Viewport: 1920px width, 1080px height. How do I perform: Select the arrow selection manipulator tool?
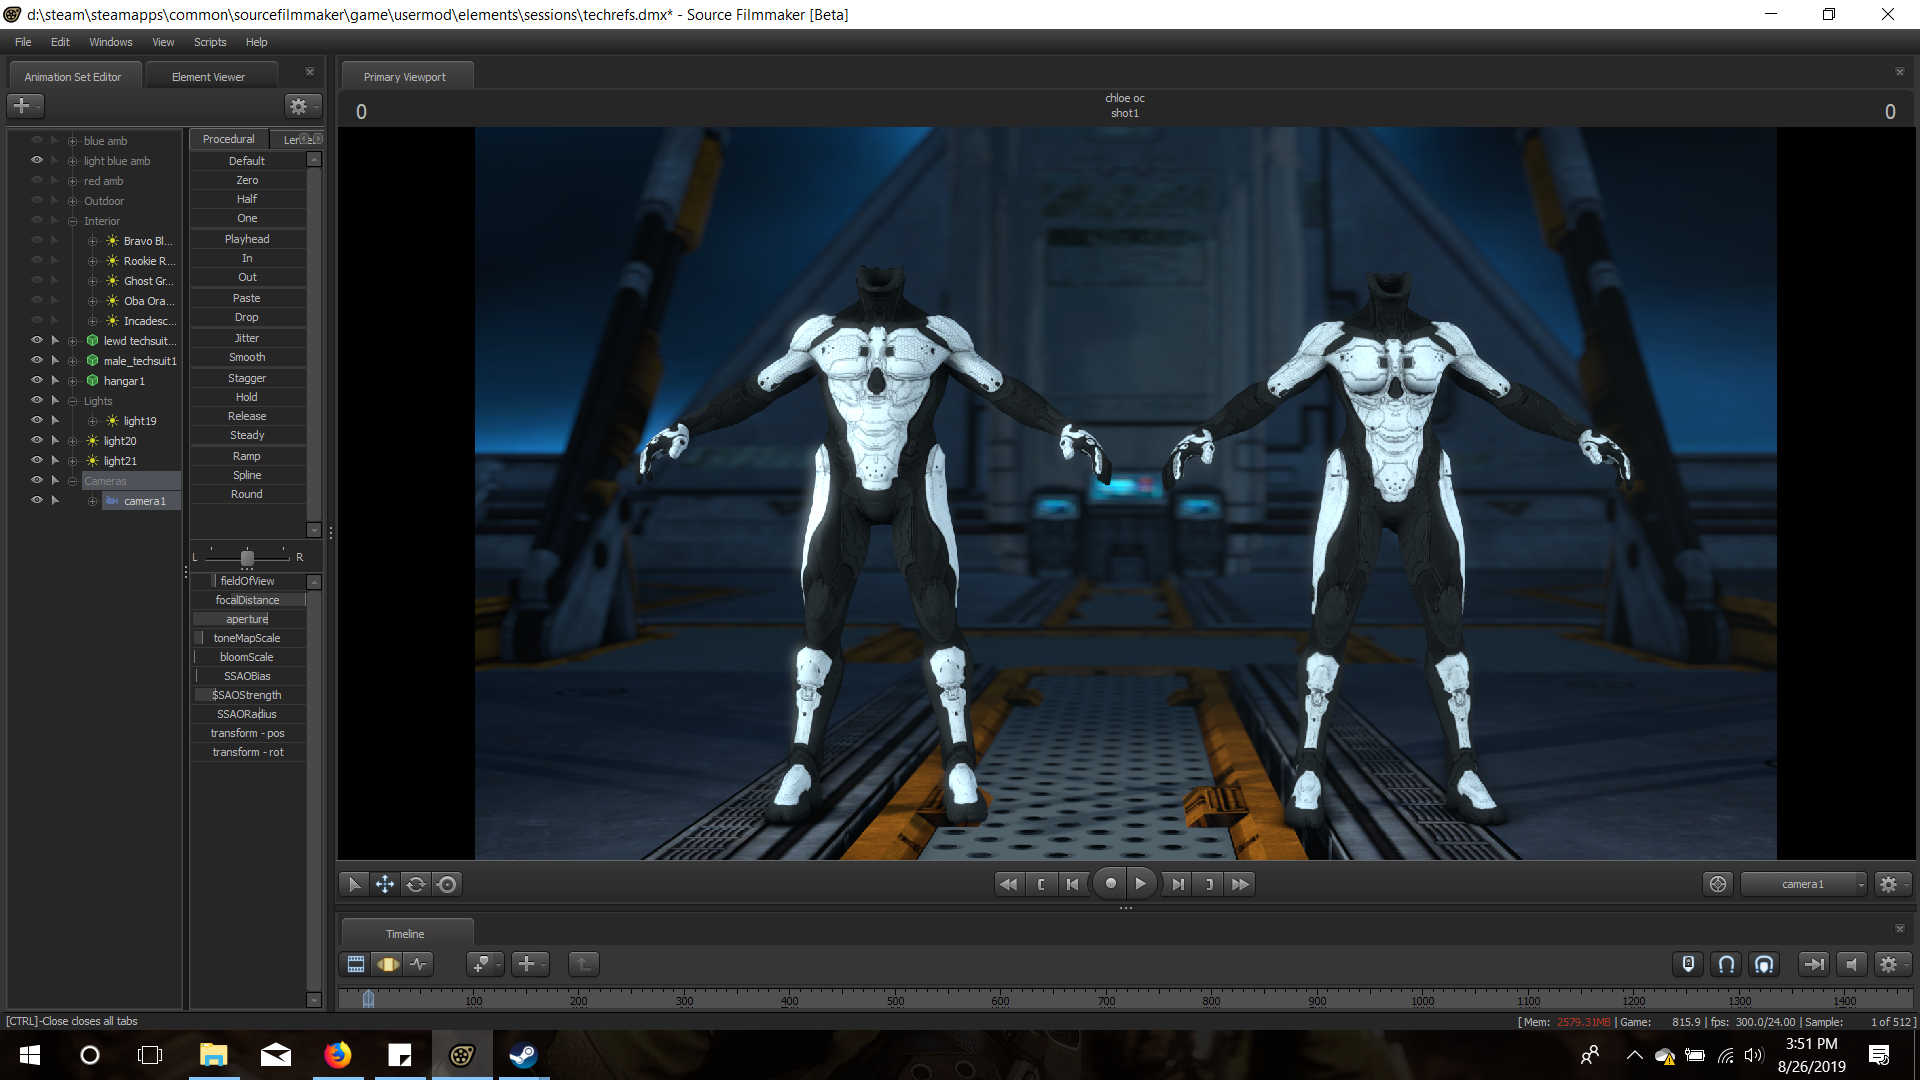click(353, 884)
